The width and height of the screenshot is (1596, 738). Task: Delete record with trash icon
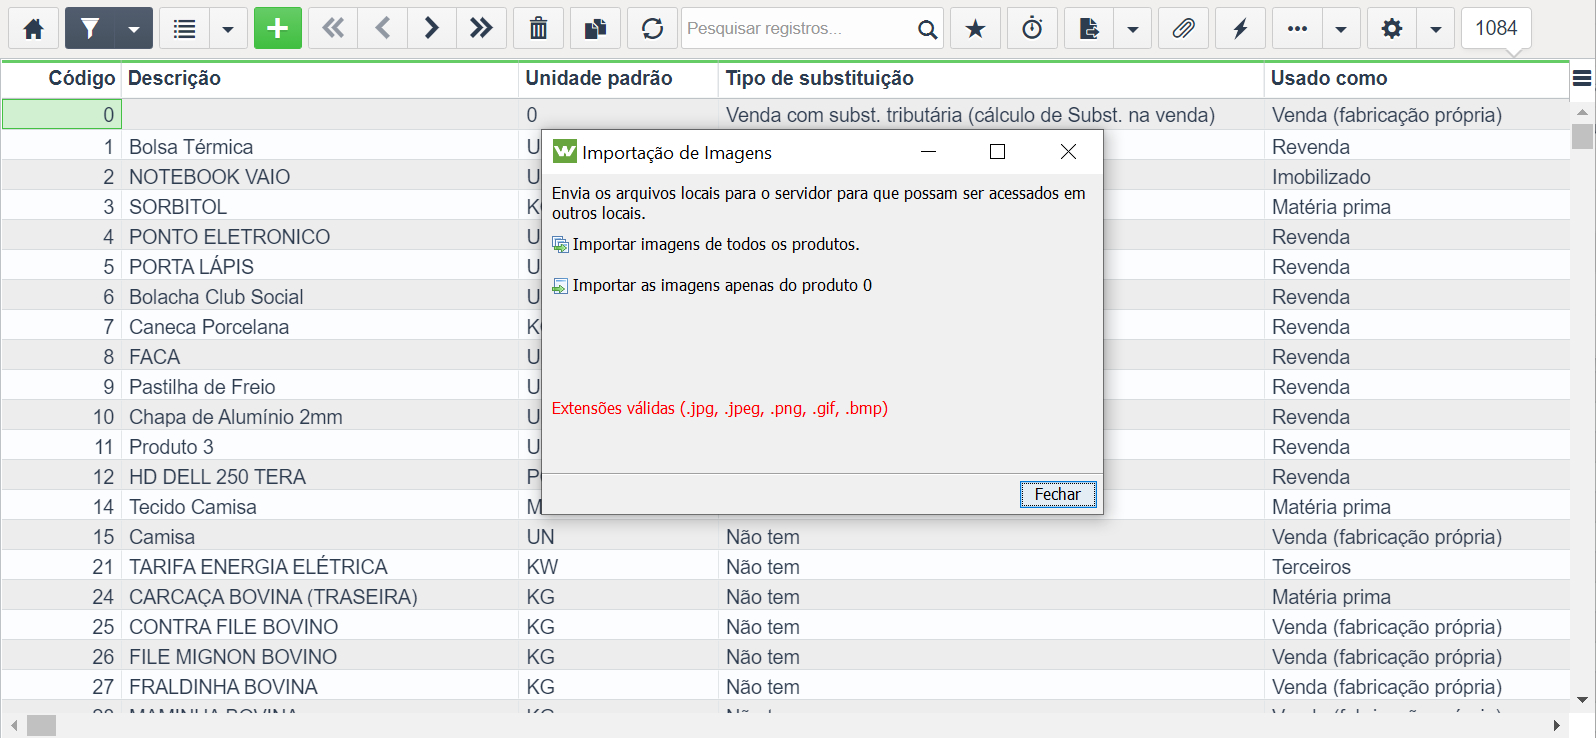(538, 28)
